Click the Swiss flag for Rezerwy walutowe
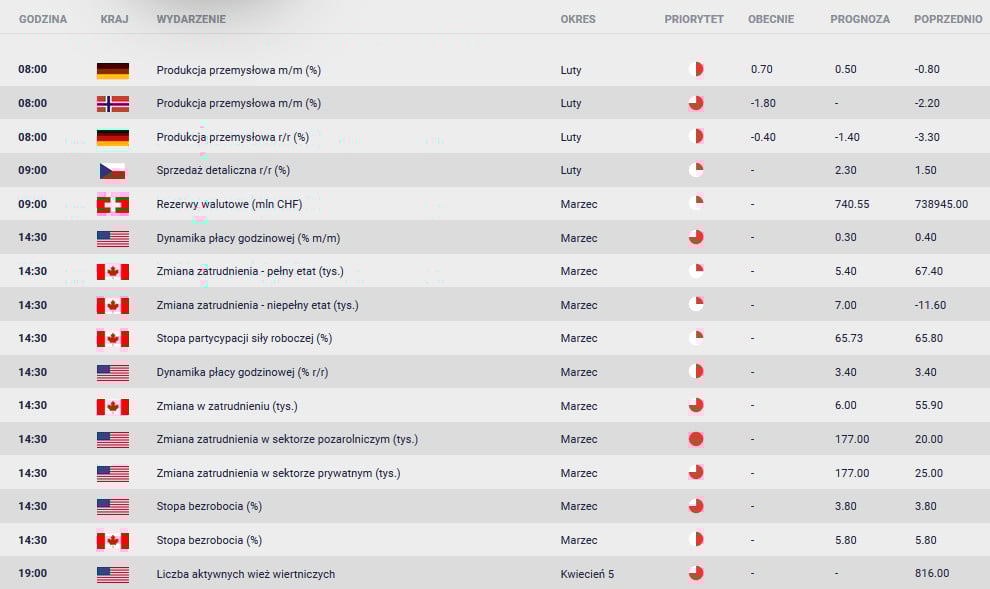 (x=112, y=205)
